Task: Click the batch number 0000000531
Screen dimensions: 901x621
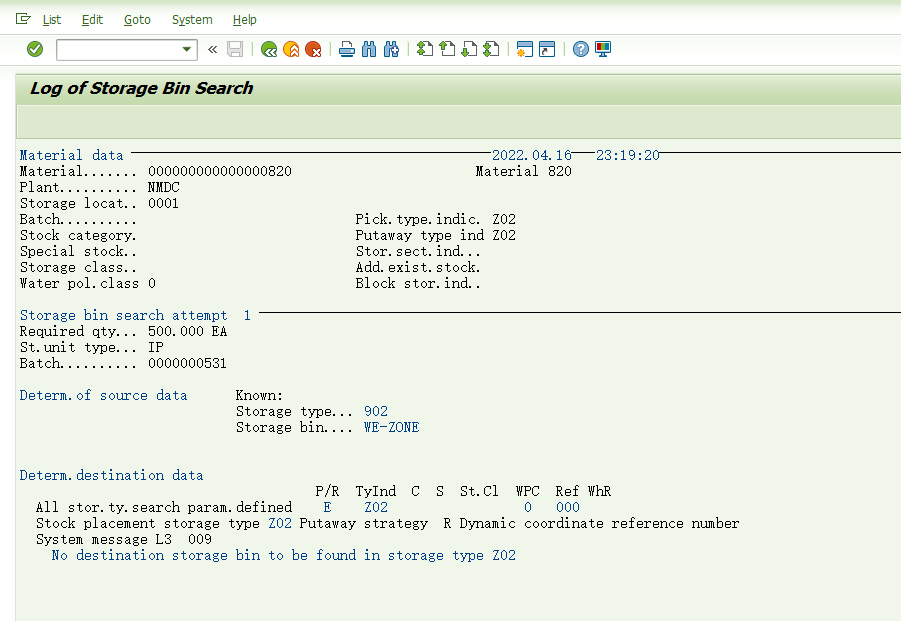Action: point(187,364)
